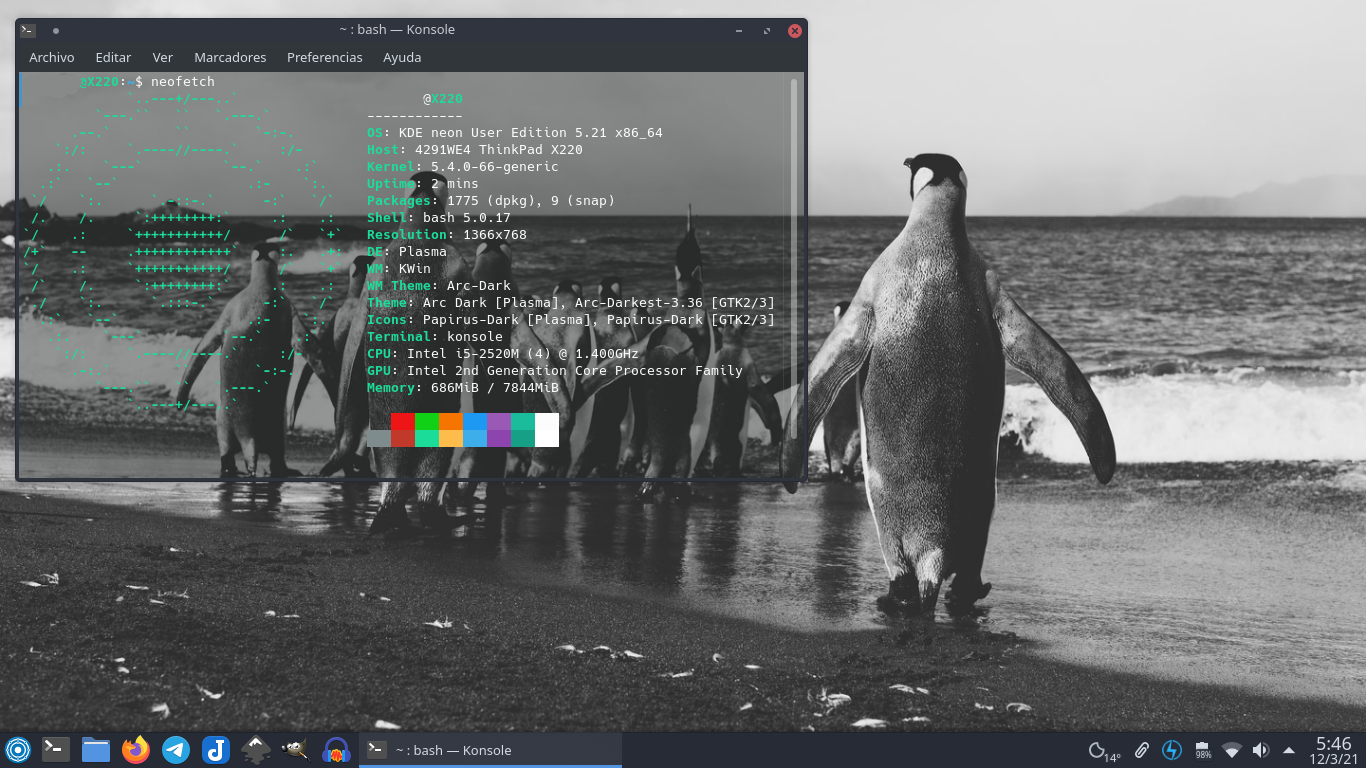Open the Marcadores menu
1366x768 pixels.
(230, 58)
